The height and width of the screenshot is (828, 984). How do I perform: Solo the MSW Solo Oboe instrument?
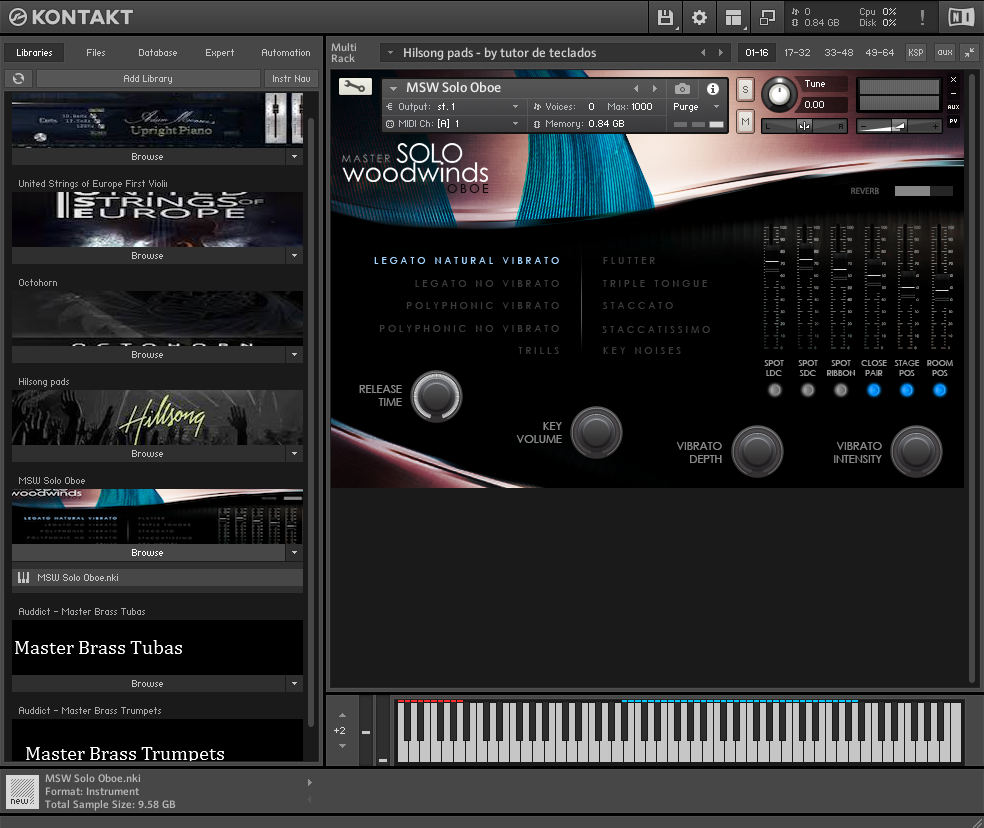pos(745,89)
